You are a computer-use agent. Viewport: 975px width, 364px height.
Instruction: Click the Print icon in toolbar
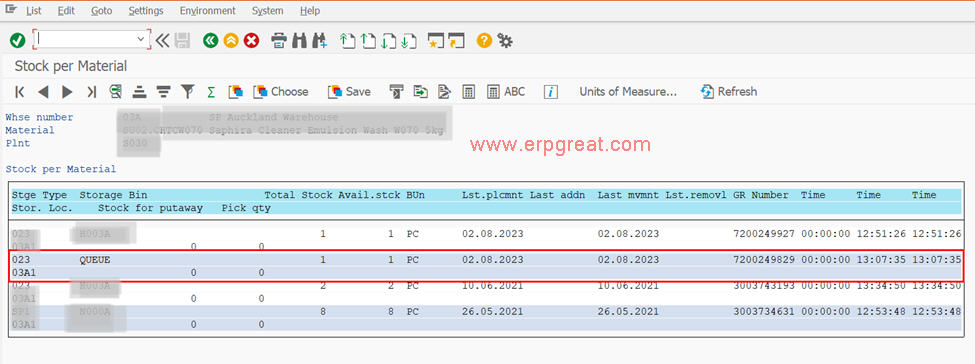tap(279, 41)
